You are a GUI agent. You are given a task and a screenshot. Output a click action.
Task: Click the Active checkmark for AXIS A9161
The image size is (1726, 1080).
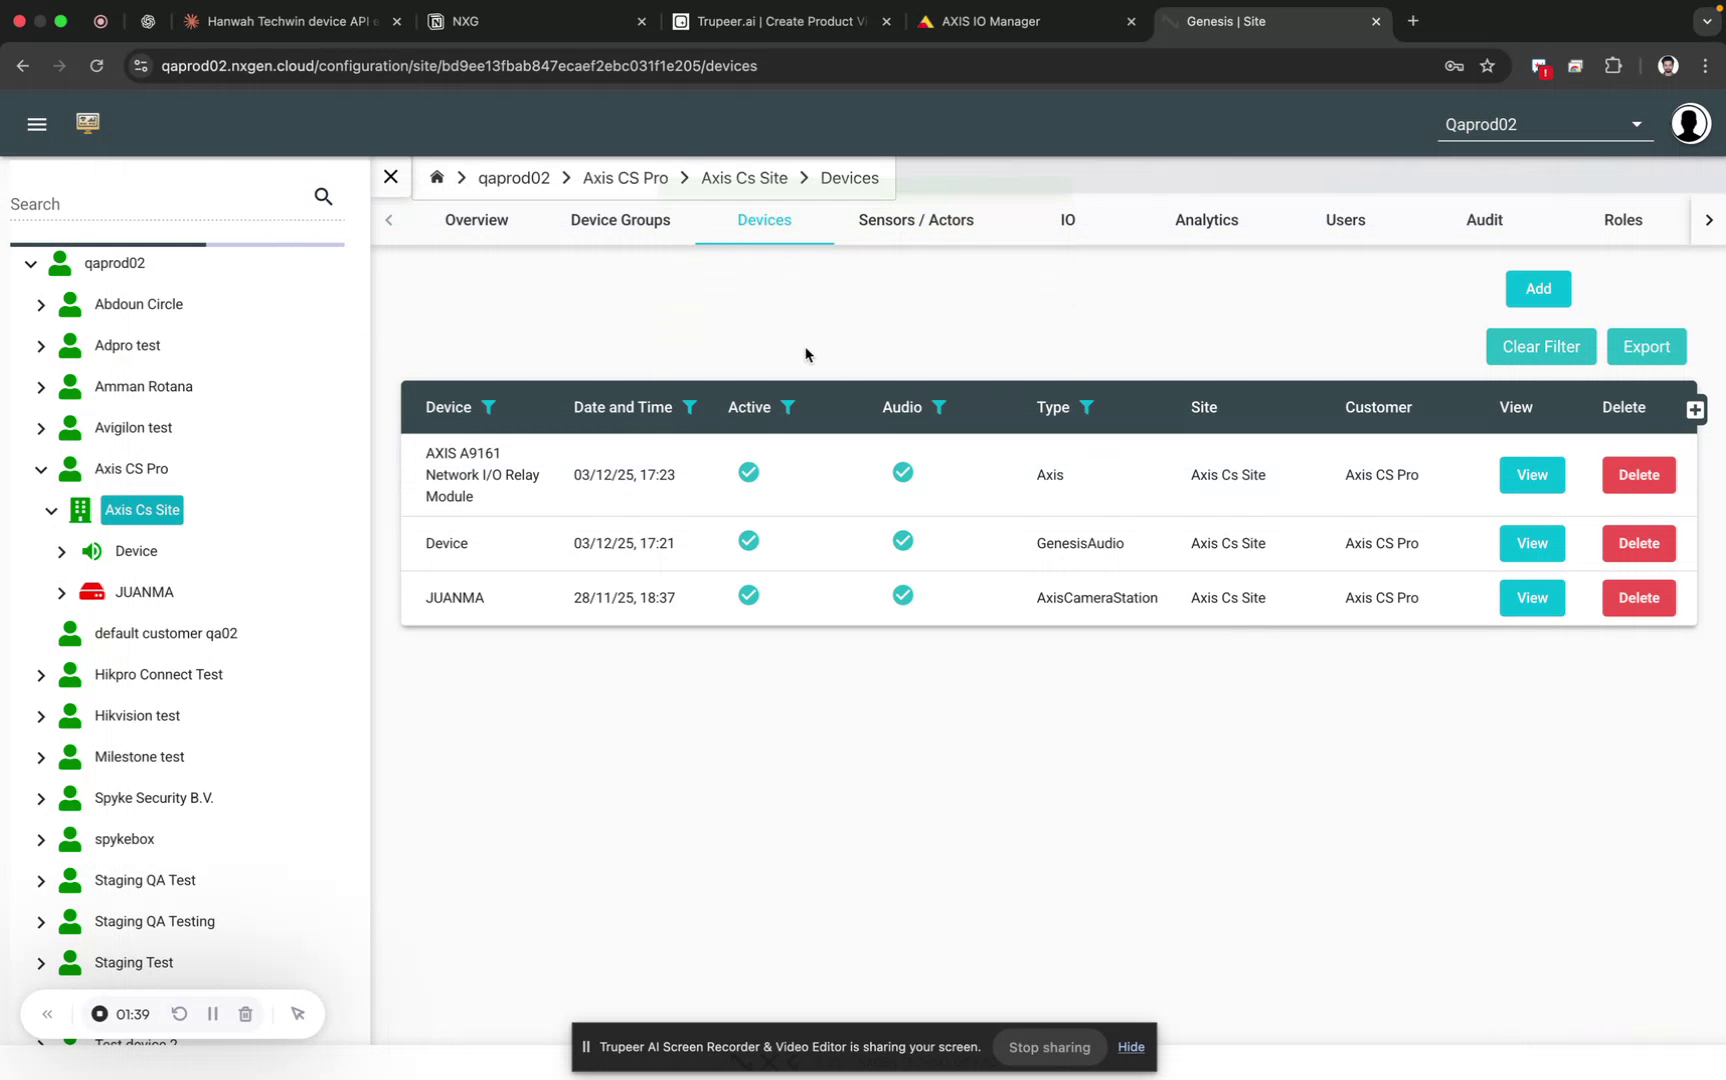(x=748, y=472)
